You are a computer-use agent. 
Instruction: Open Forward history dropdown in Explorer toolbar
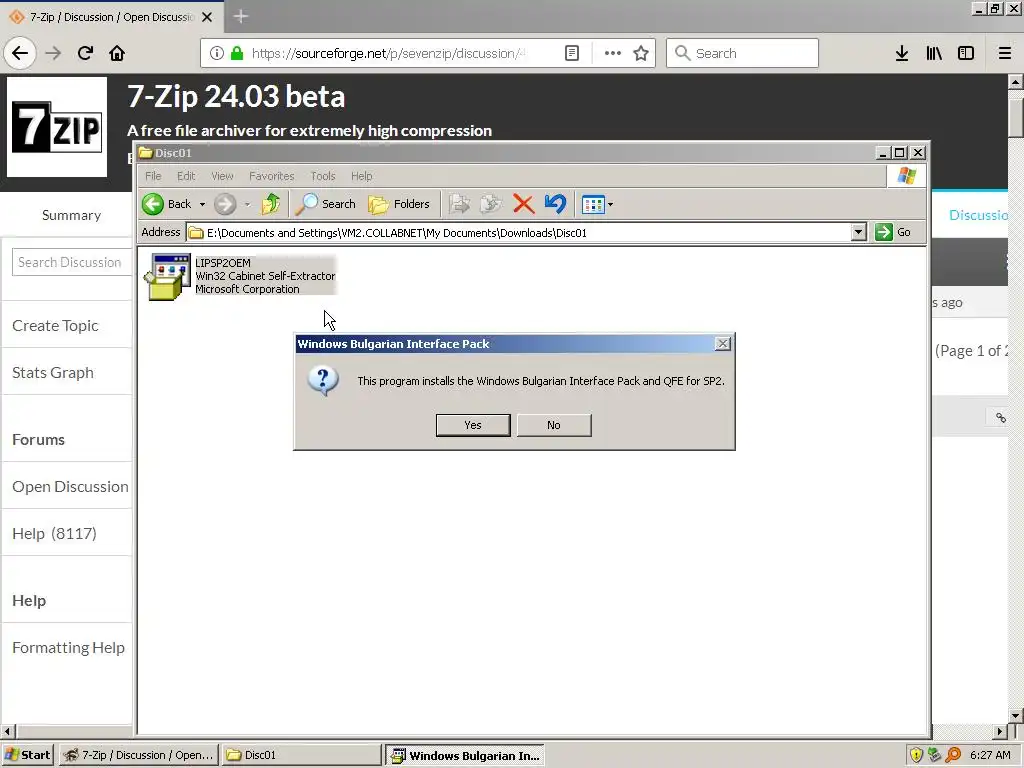point(248,204)
